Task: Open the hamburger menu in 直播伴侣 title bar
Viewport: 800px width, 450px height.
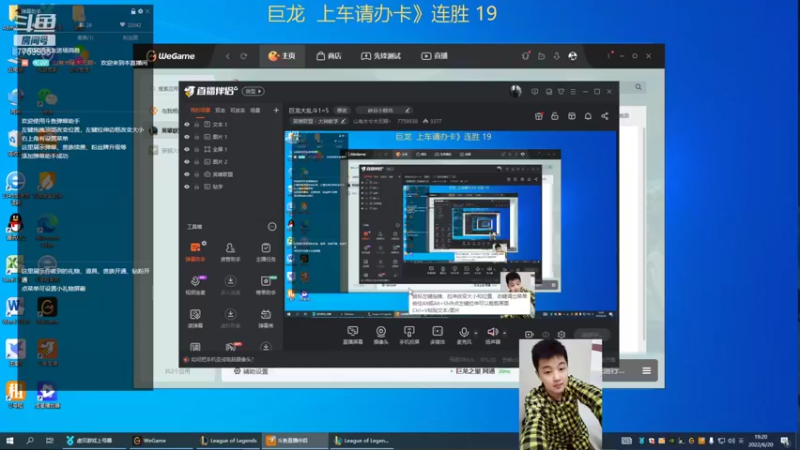Action: tap(573, 92)
